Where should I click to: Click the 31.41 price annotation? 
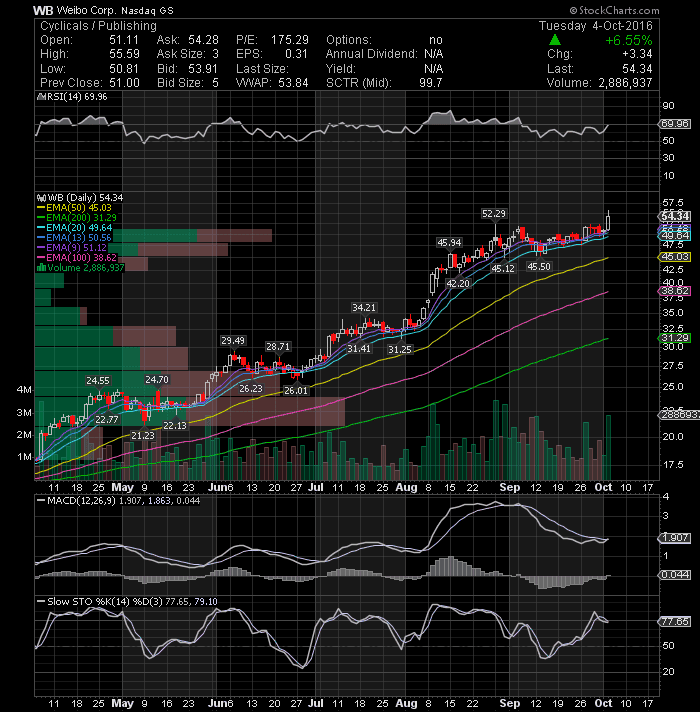coord(359,349)
